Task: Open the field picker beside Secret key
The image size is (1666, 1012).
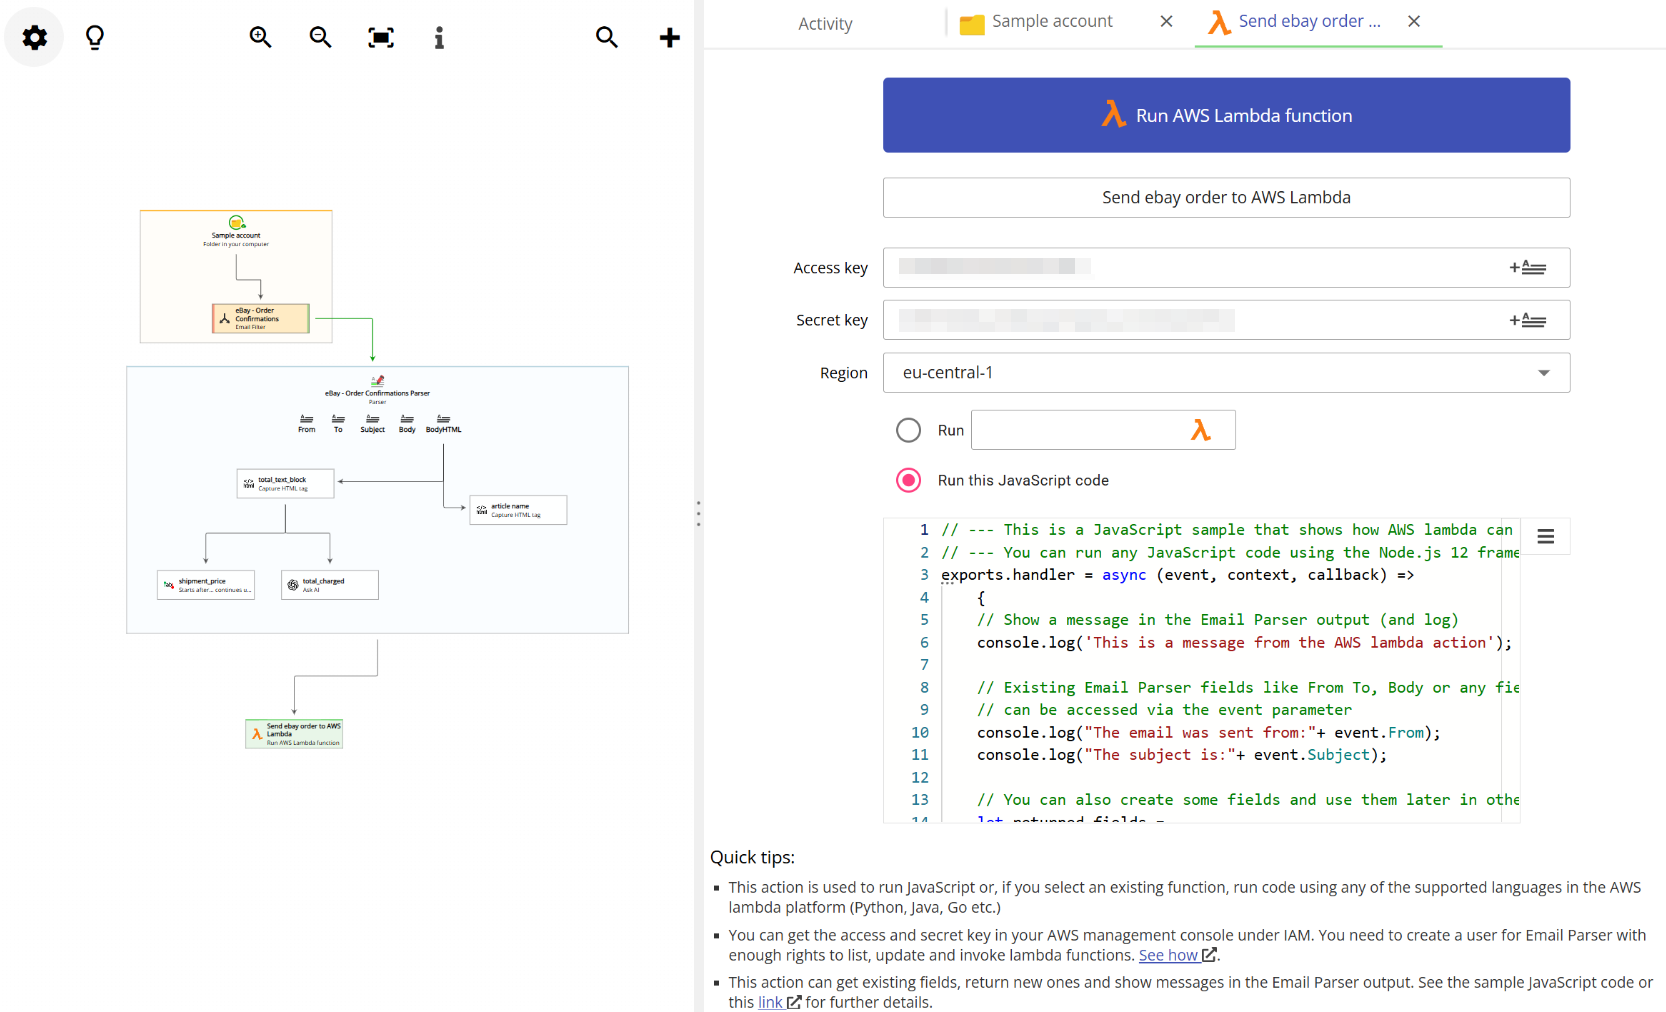Action: coord(1528,319)
